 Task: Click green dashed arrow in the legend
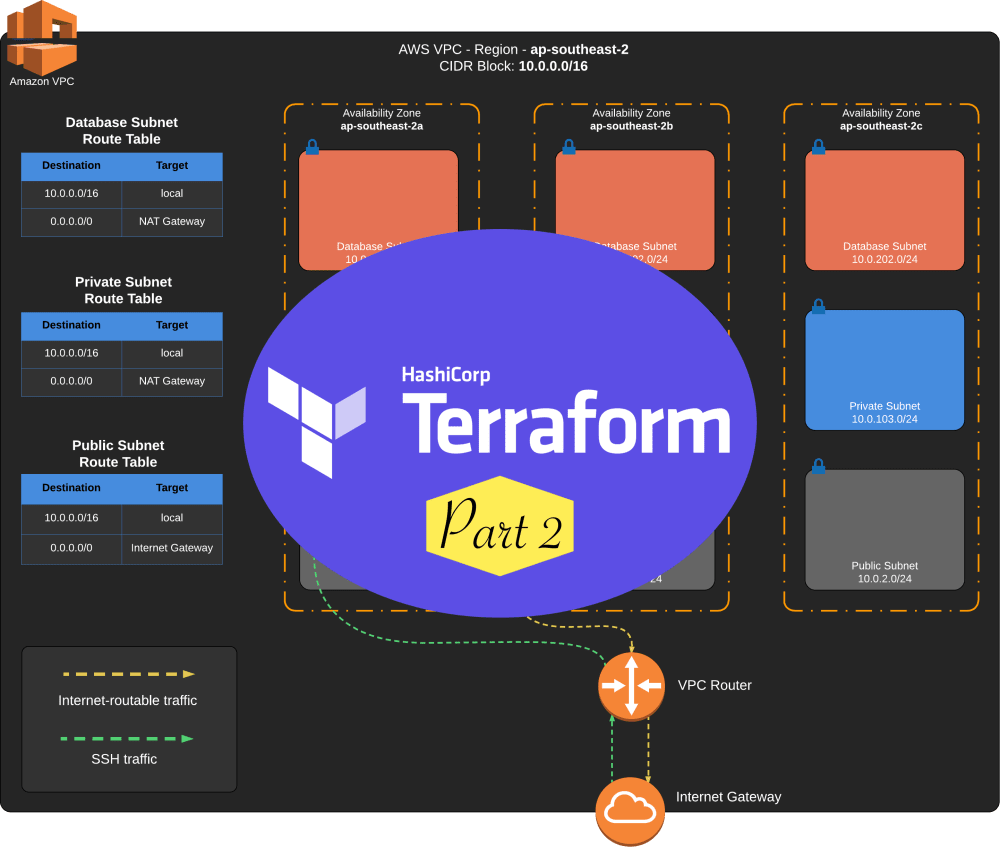coord(127,739)
